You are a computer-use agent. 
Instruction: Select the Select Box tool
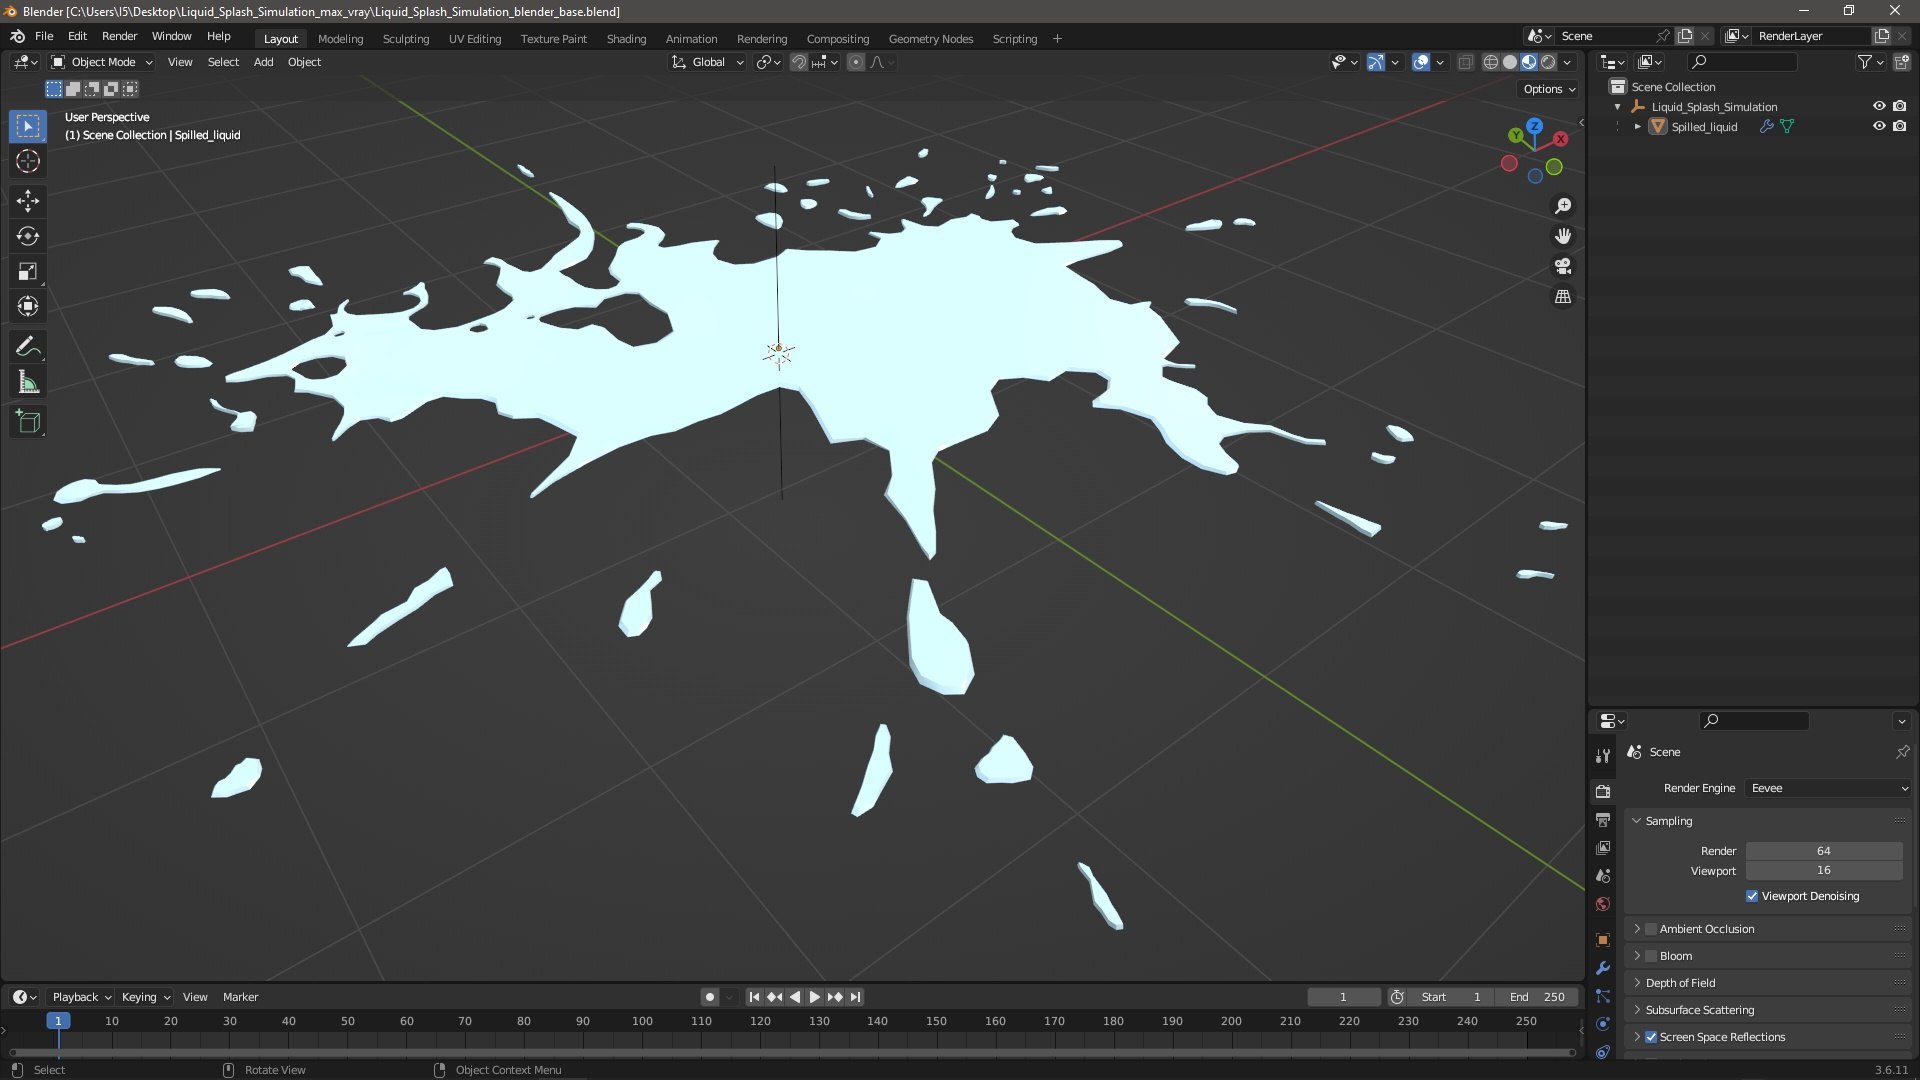[28, 126]
